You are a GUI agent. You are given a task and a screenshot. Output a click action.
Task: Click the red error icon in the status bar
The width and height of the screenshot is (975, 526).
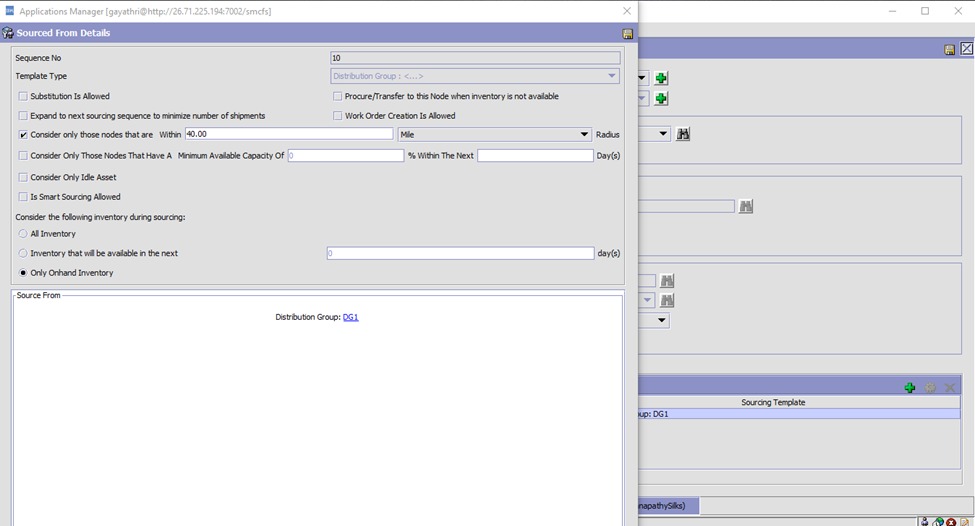point(951,521)
